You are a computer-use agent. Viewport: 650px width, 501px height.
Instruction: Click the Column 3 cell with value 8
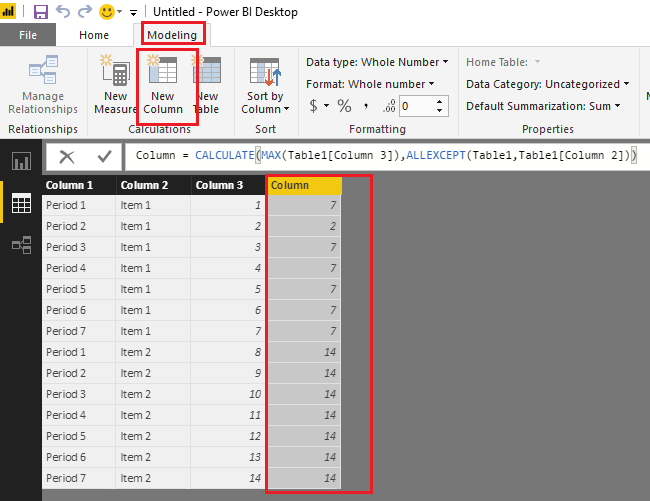(228, 352)
